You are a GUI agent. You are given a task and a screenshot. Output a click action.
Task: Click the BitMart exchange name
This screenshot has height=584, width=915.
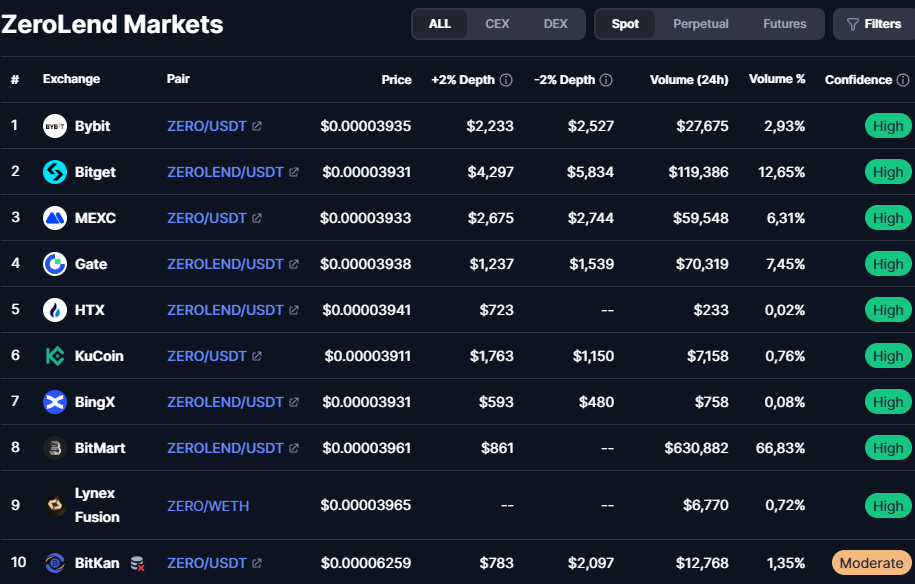pyautogui.click(x=100, y=448)
